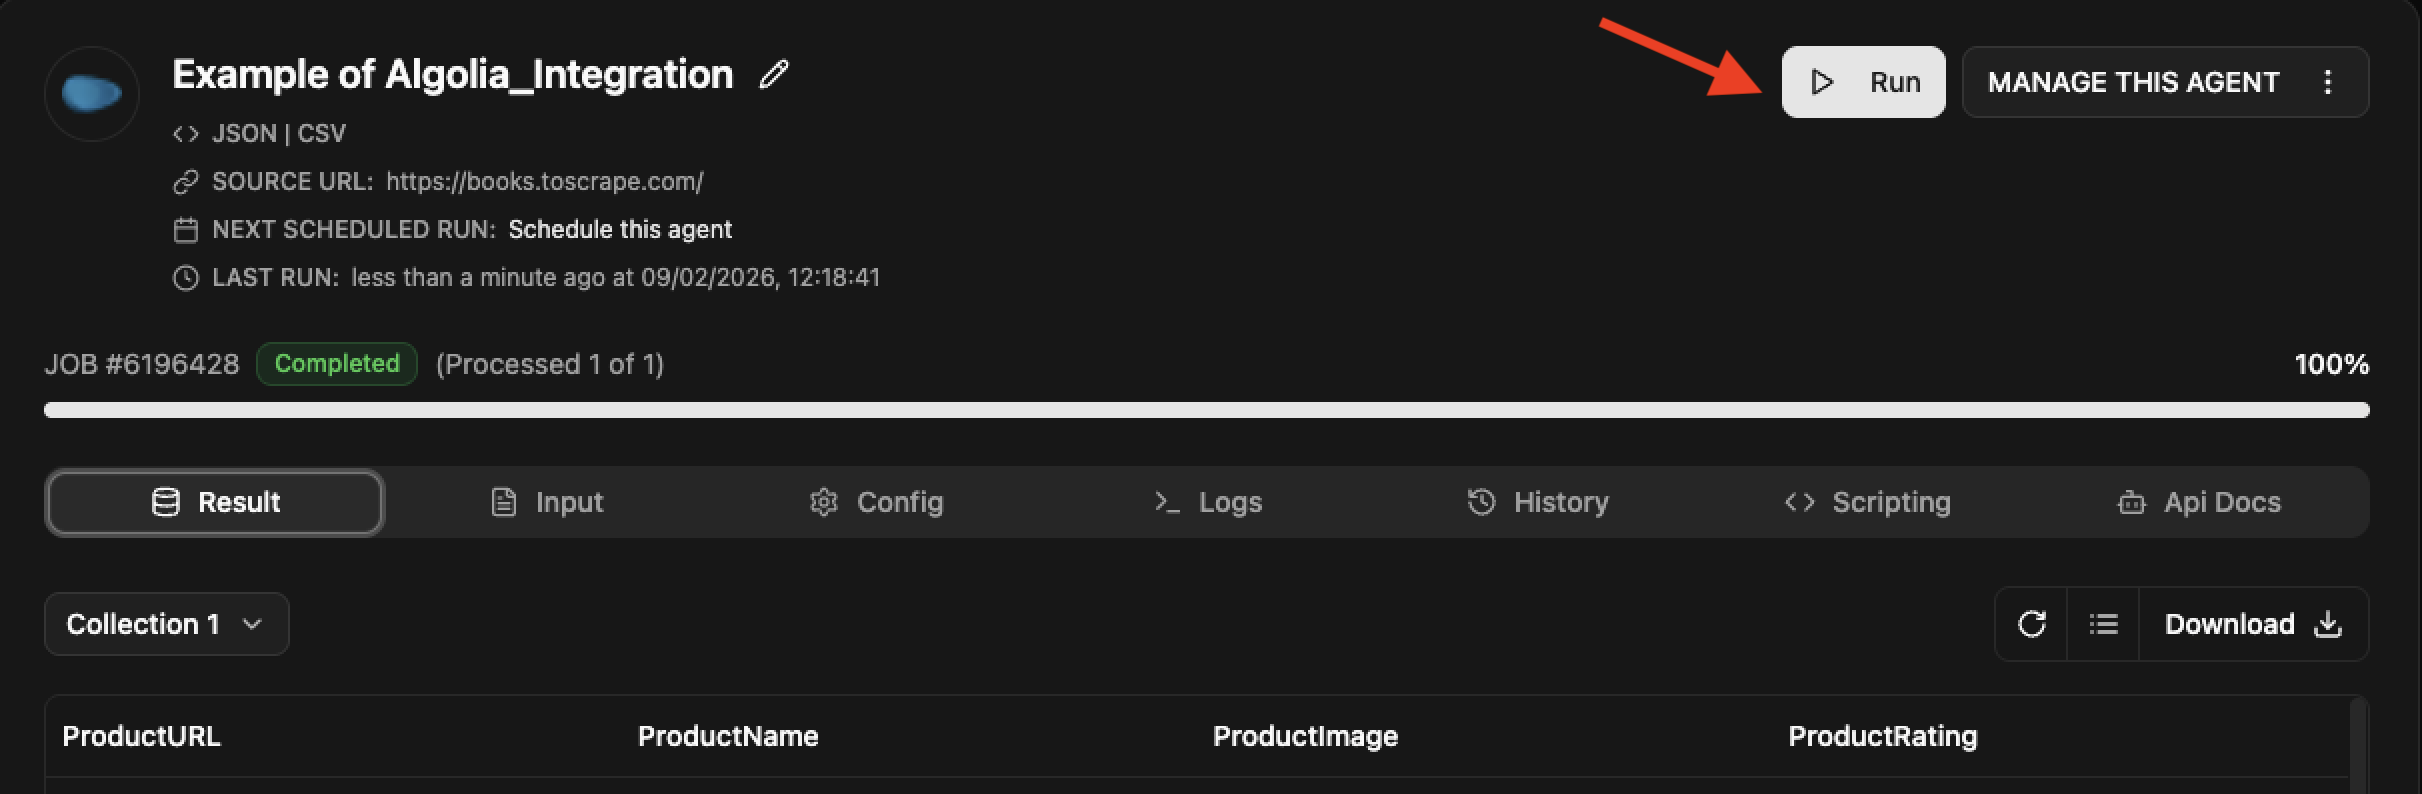
Task: Open the MANAGE THIS AGENT menu
Action: 2133,82
